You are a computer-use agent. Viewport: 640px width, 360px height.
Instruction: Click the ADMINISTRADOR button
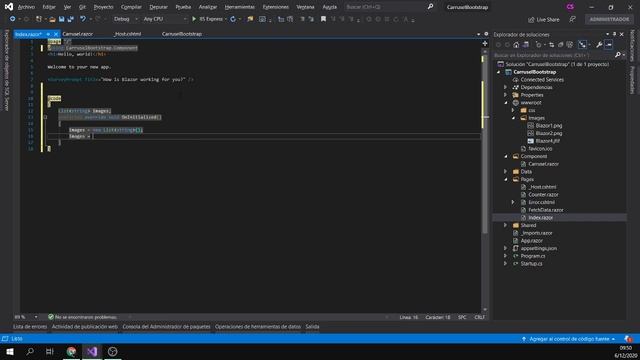pyautogui.click(x=609, y=20)
